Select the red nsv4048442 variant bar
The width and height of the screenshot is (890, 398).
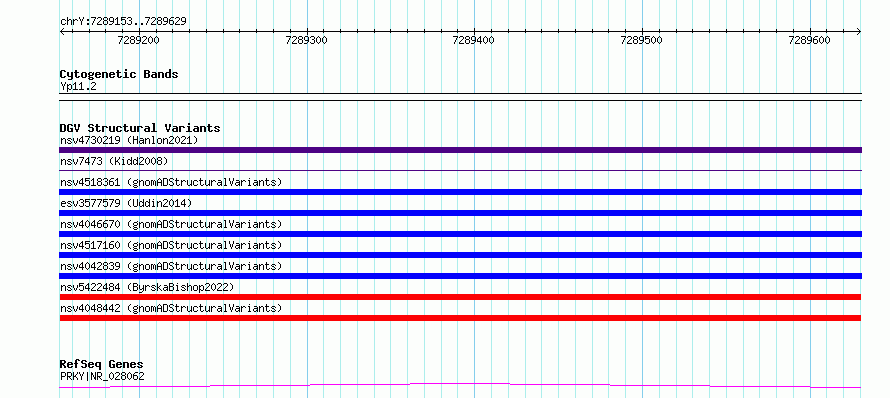[x=460, y=318]
